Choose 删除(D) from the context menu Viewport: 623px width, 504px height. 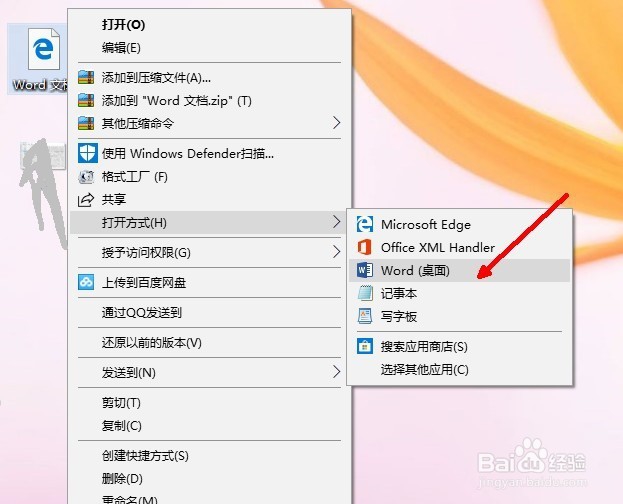point(209,479)
